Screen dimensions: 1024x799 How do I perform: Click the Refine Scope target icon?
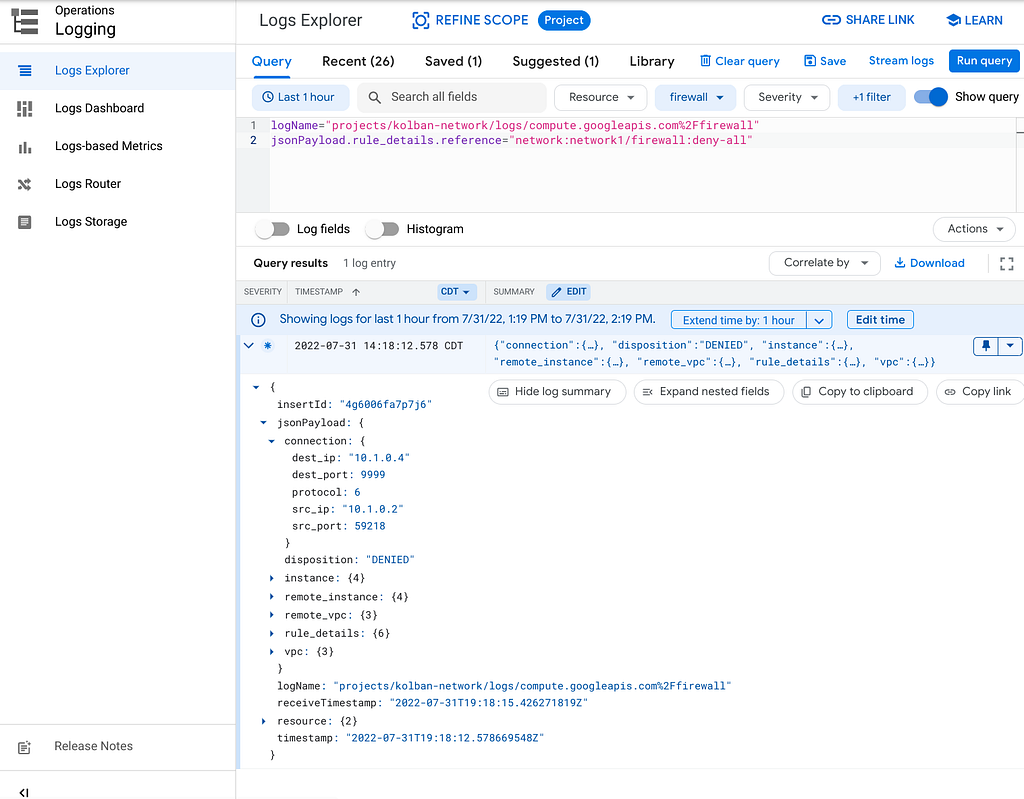coord(421,20)
